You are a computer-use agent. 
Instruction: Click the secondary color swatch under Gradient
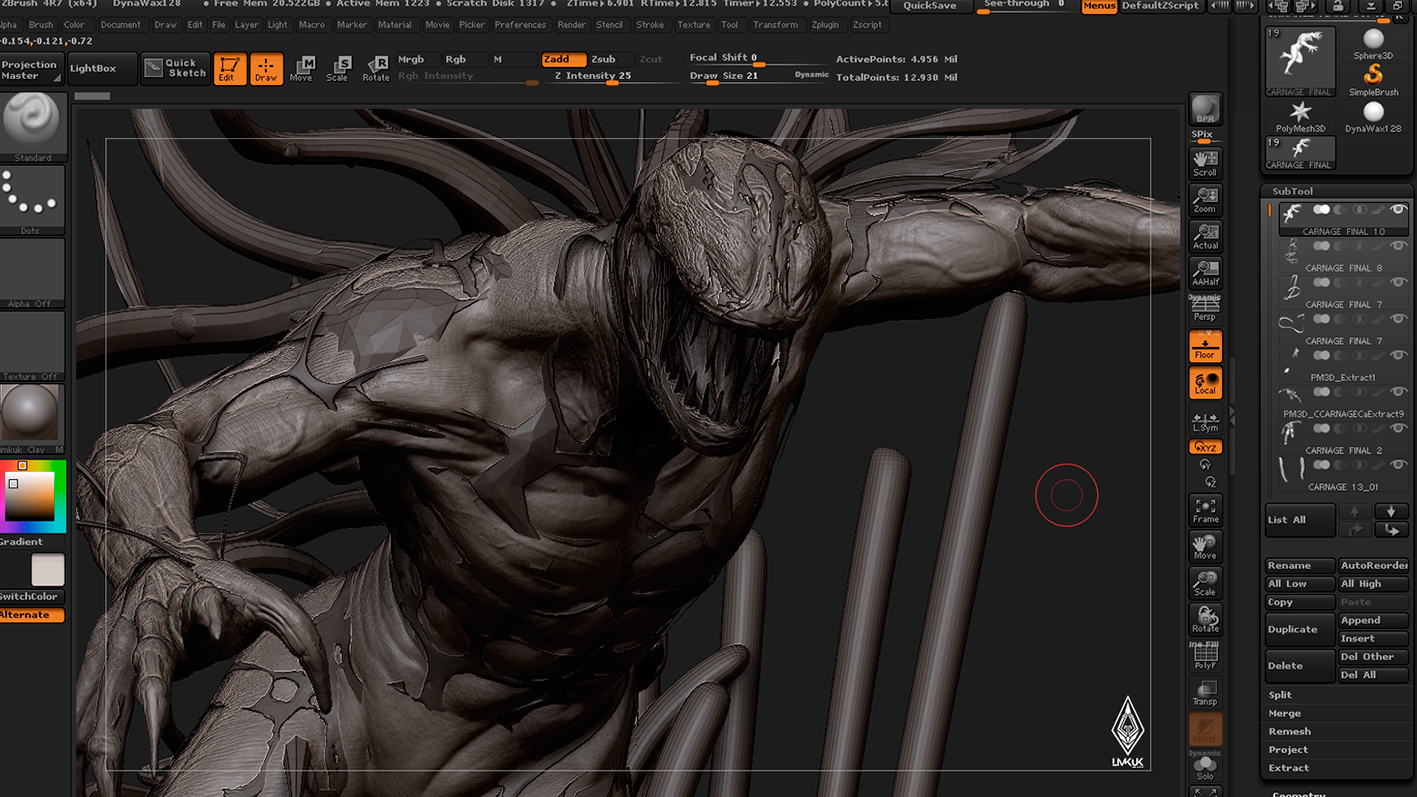[47, 570]
